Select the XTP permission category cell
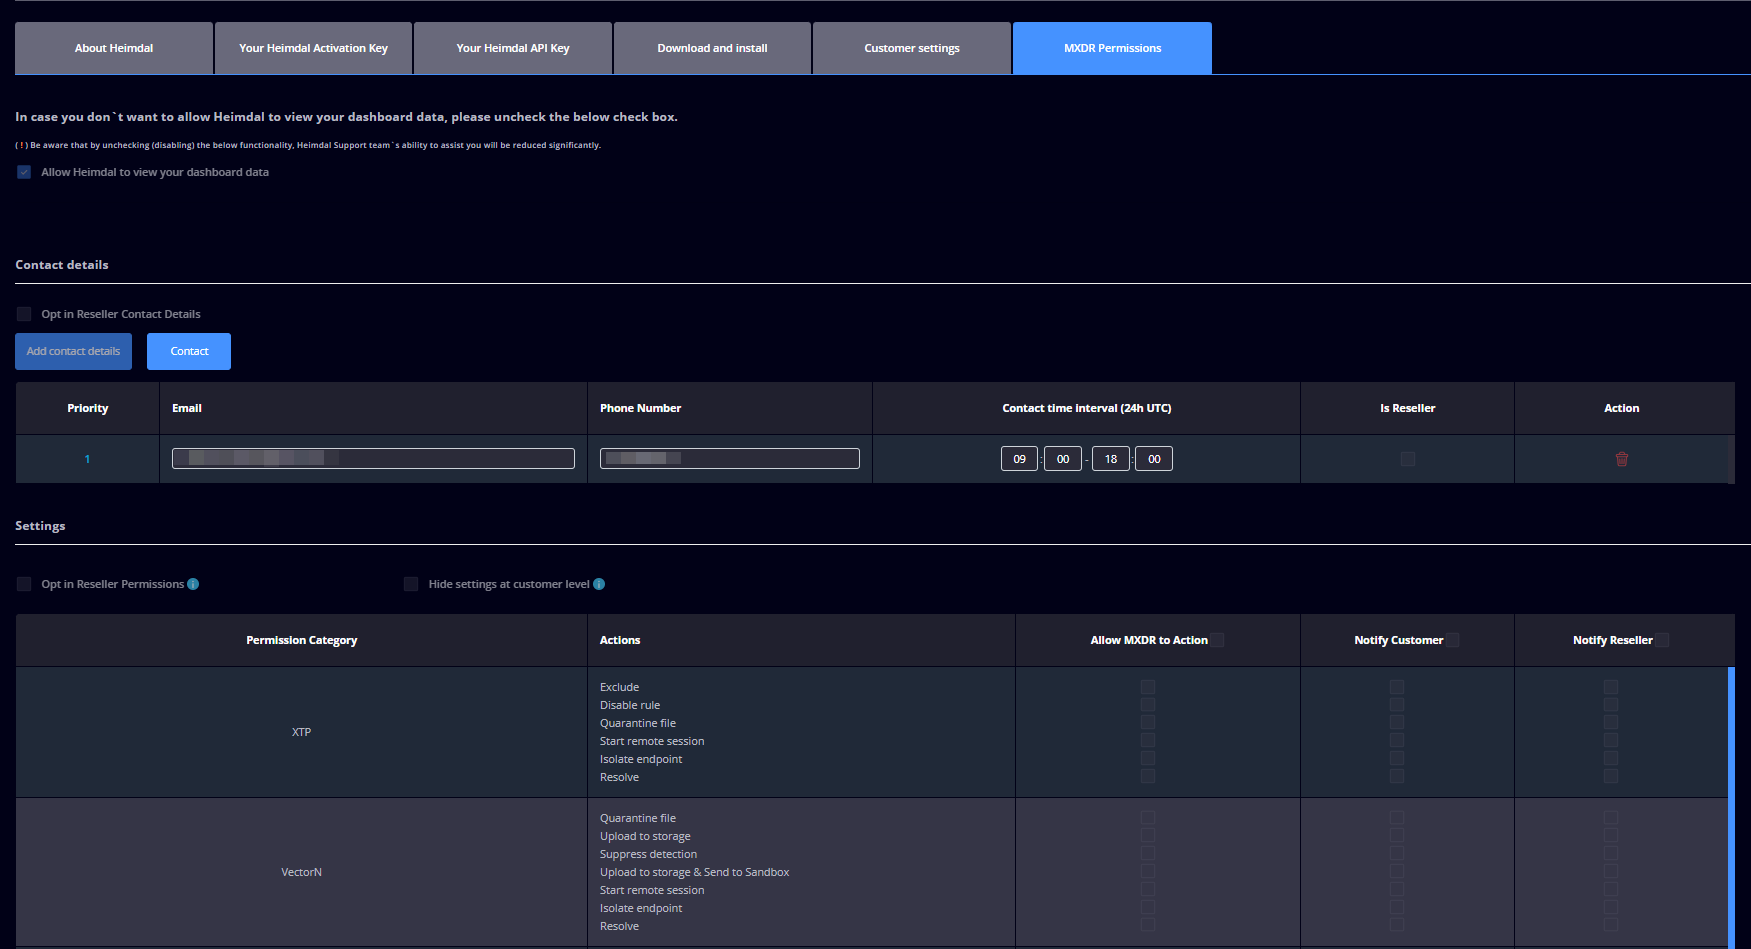The width and height of the screenshot is (1751, 949). point(301,732)
